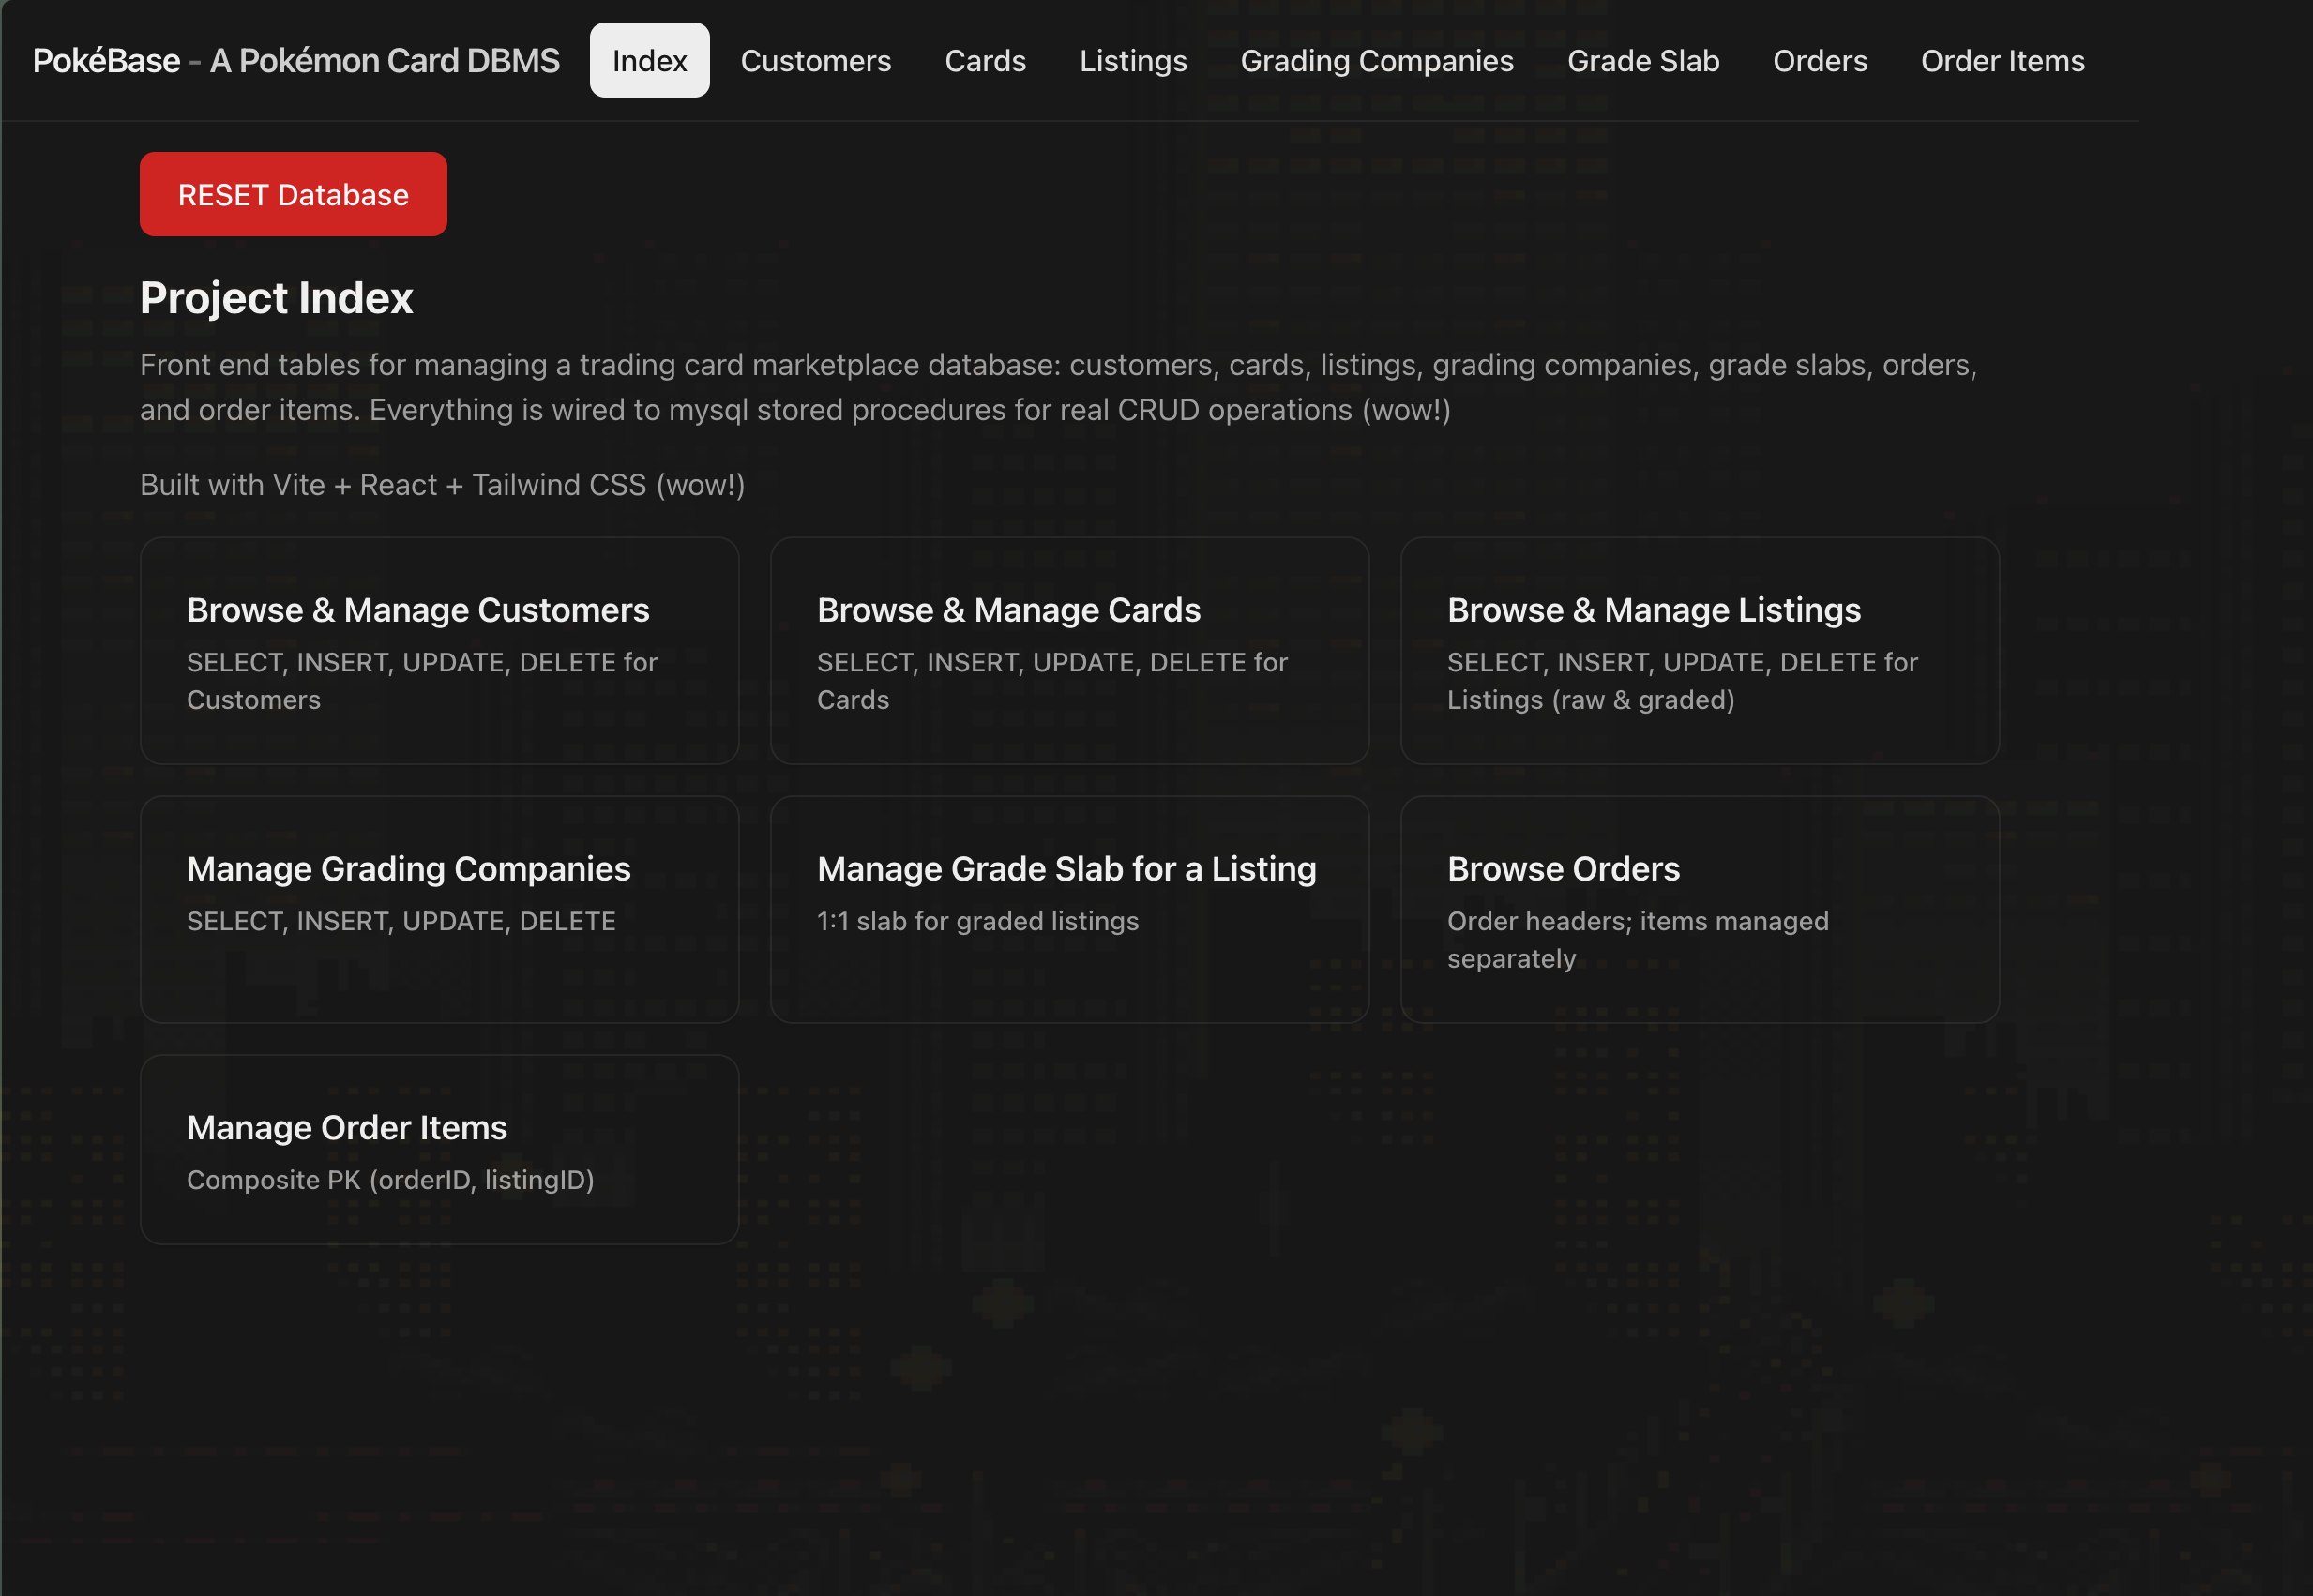Open Browse & Manage Cards card
This screenshot has height=1596, width=2313.
click(x=1069, y=651)
